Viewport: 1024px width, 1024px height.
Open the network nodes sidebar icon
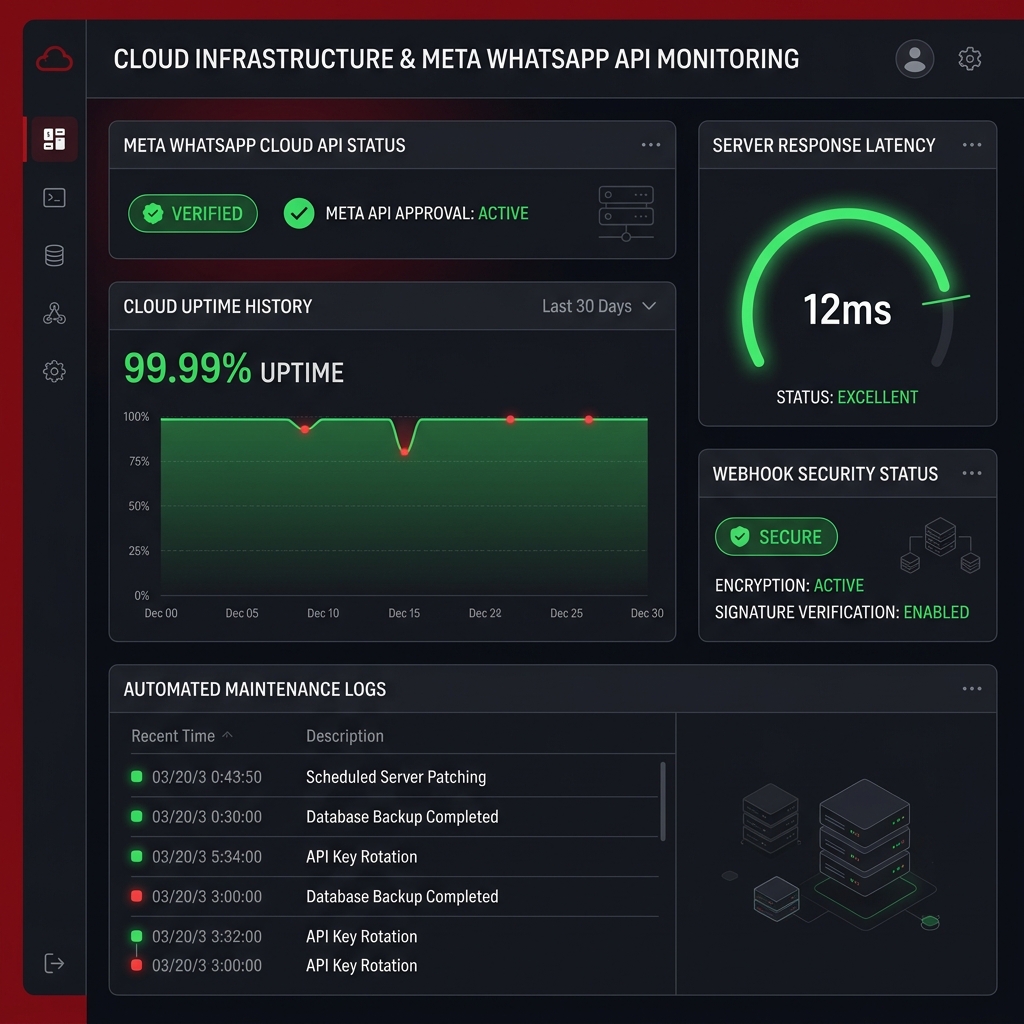(x=54, y=313)
